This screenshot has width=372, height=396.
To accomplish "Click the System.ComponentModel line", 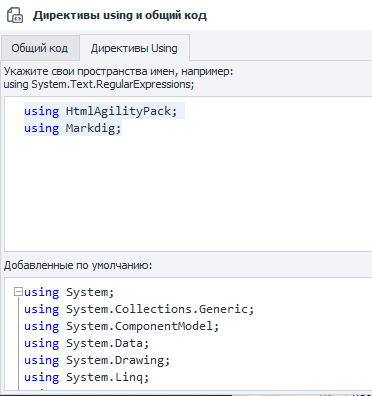I will coord(121,326).
